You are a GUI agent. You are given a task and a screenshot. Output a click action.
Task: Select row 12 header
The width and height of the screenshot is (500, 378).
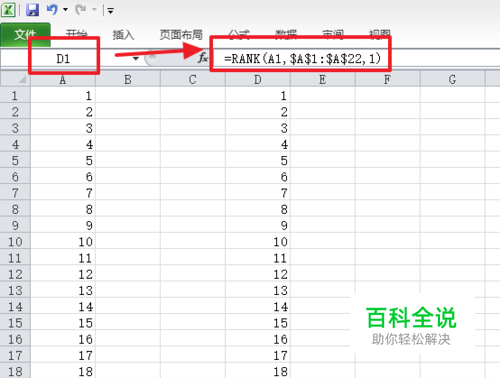point(15,274)
